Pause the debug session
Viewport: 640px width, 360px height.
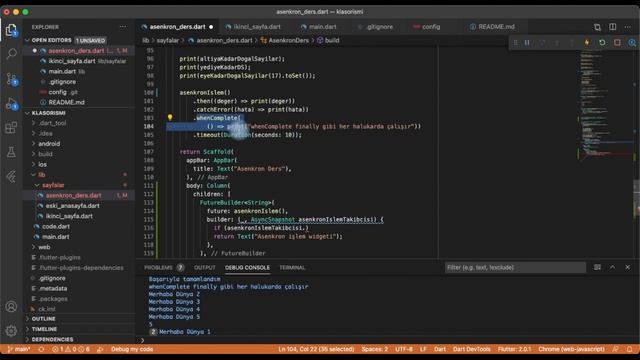(527, 42)
